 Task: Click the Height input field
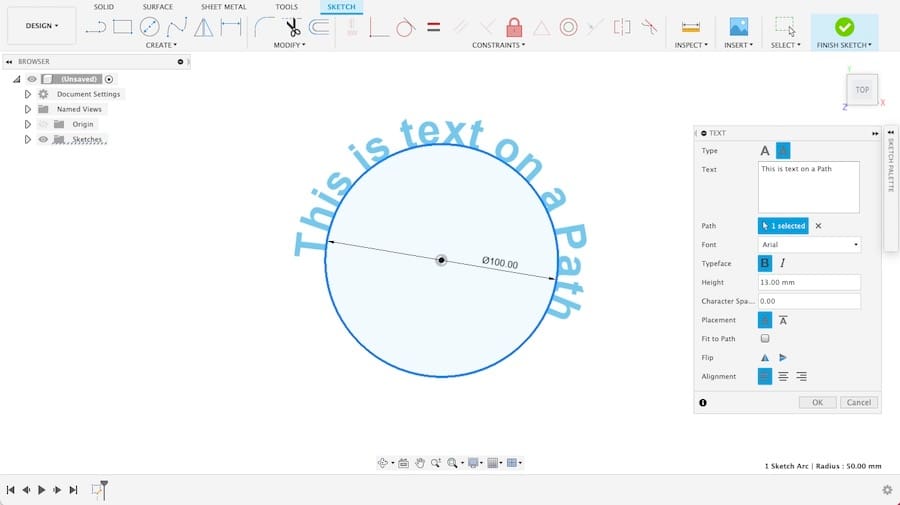pos(809,282)
